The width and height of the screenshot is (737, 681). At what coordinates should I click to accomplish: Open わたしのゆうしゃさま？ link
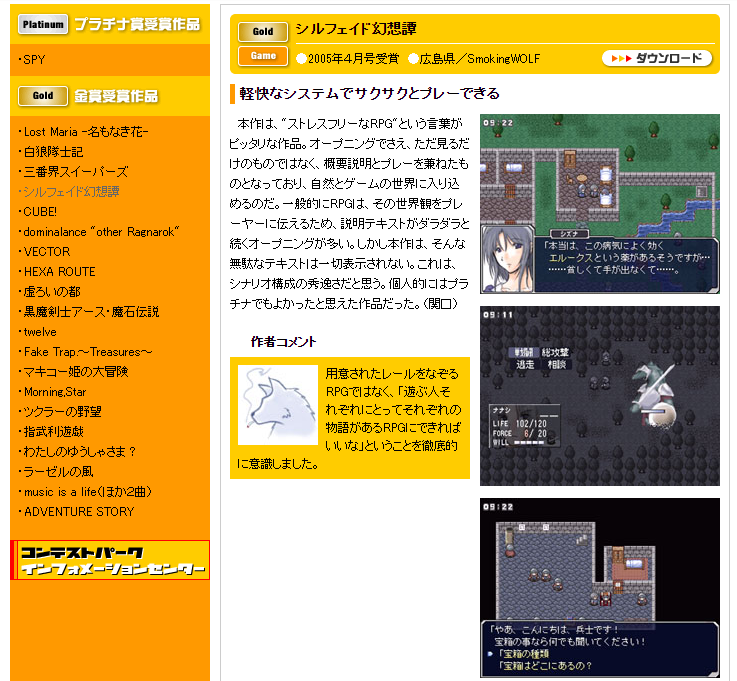tap(80, 452)
